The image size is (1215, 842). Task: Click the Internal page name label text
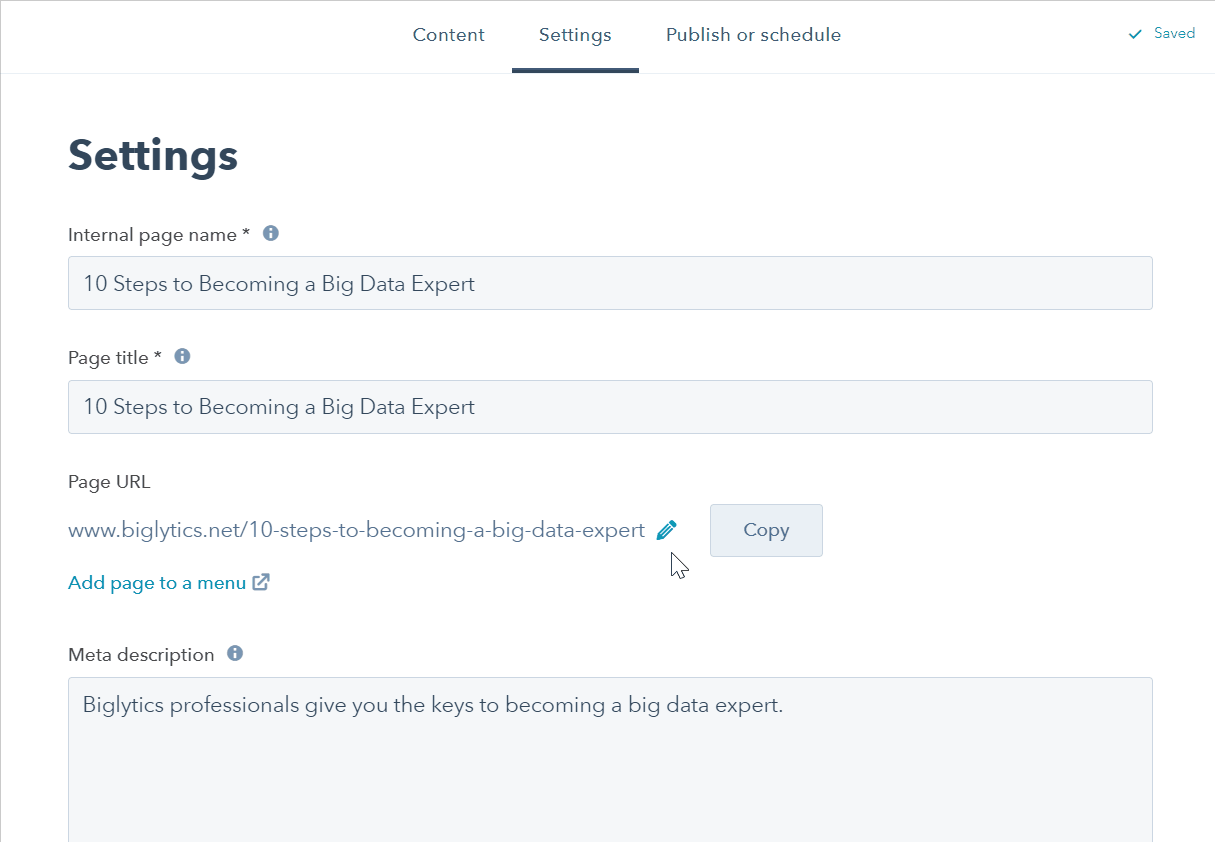158,235
